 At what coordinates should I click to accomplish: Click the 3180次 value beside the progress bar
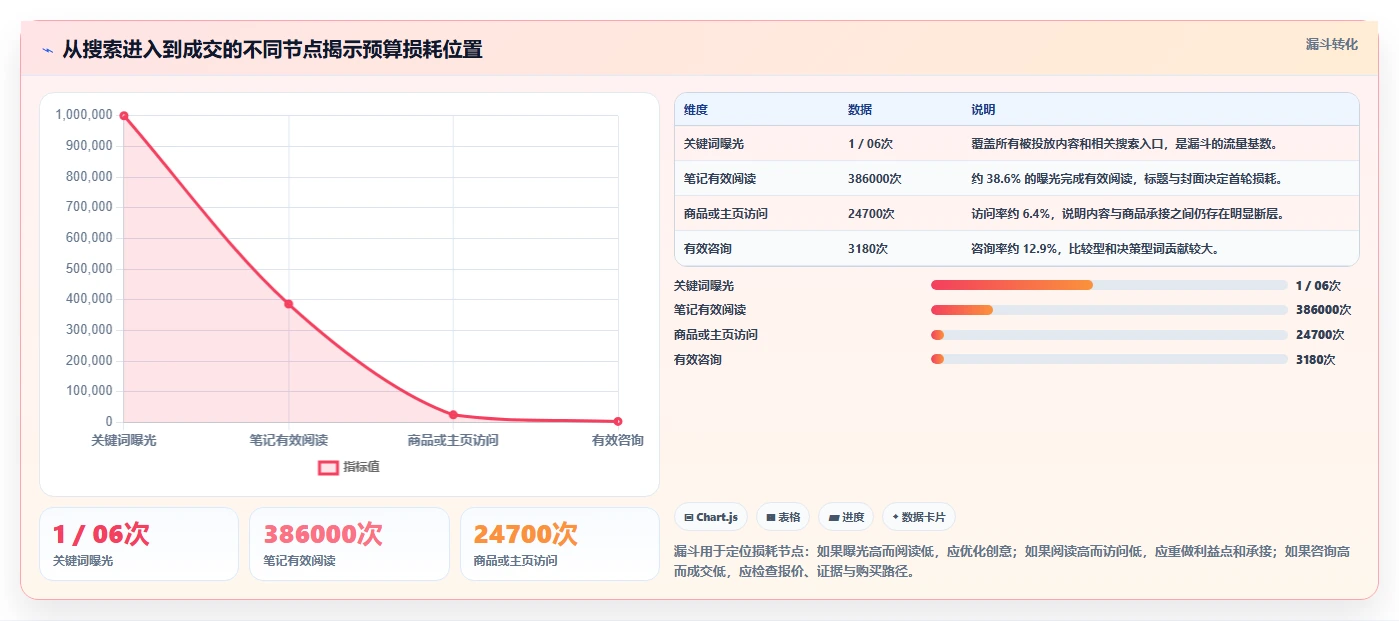(x=1315, y=360)
